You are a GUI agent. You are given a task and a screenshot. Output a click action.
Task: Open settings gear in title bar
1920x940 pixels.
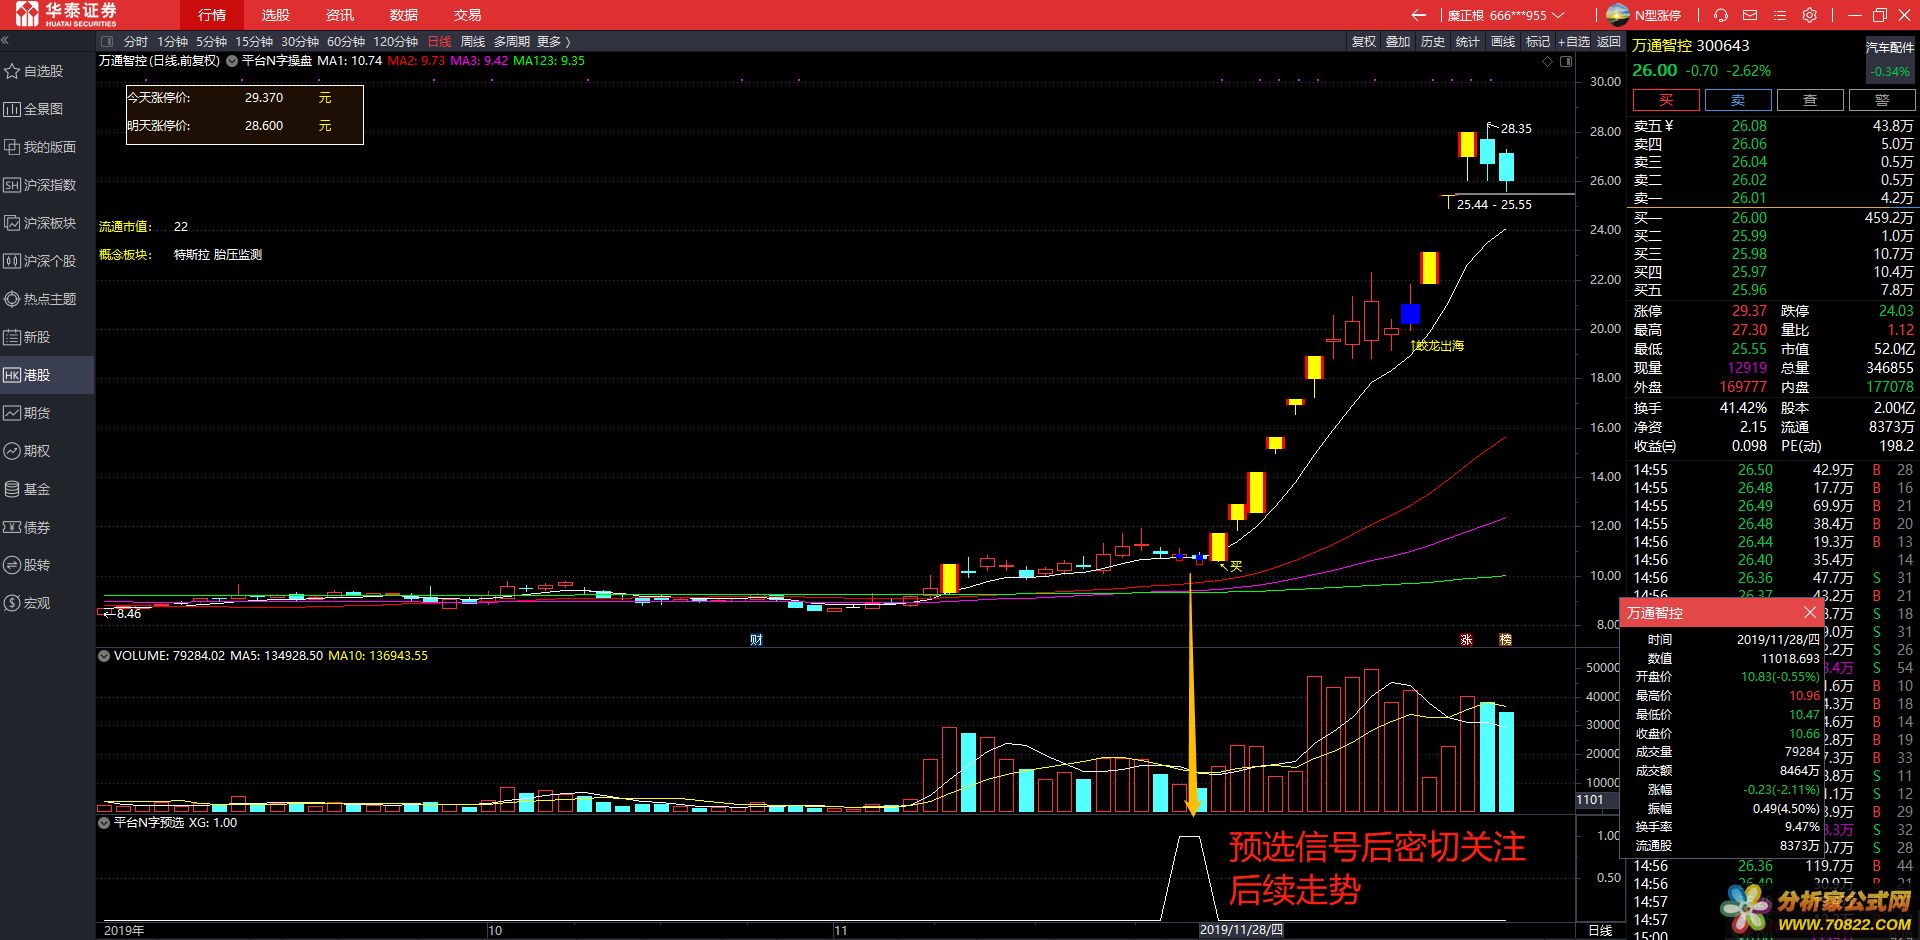[x=1809, y=15]
